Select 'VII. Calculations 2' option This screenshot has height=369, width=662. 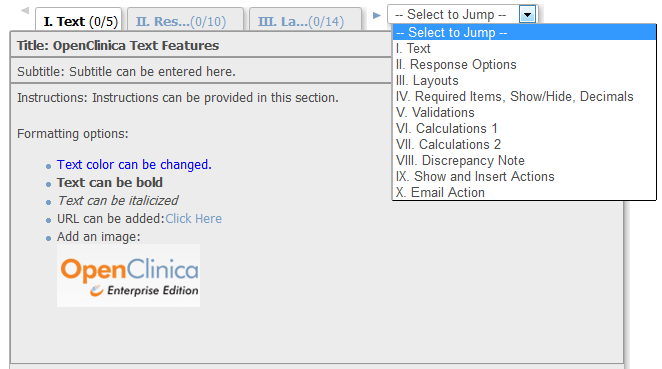tap(524, 144)
